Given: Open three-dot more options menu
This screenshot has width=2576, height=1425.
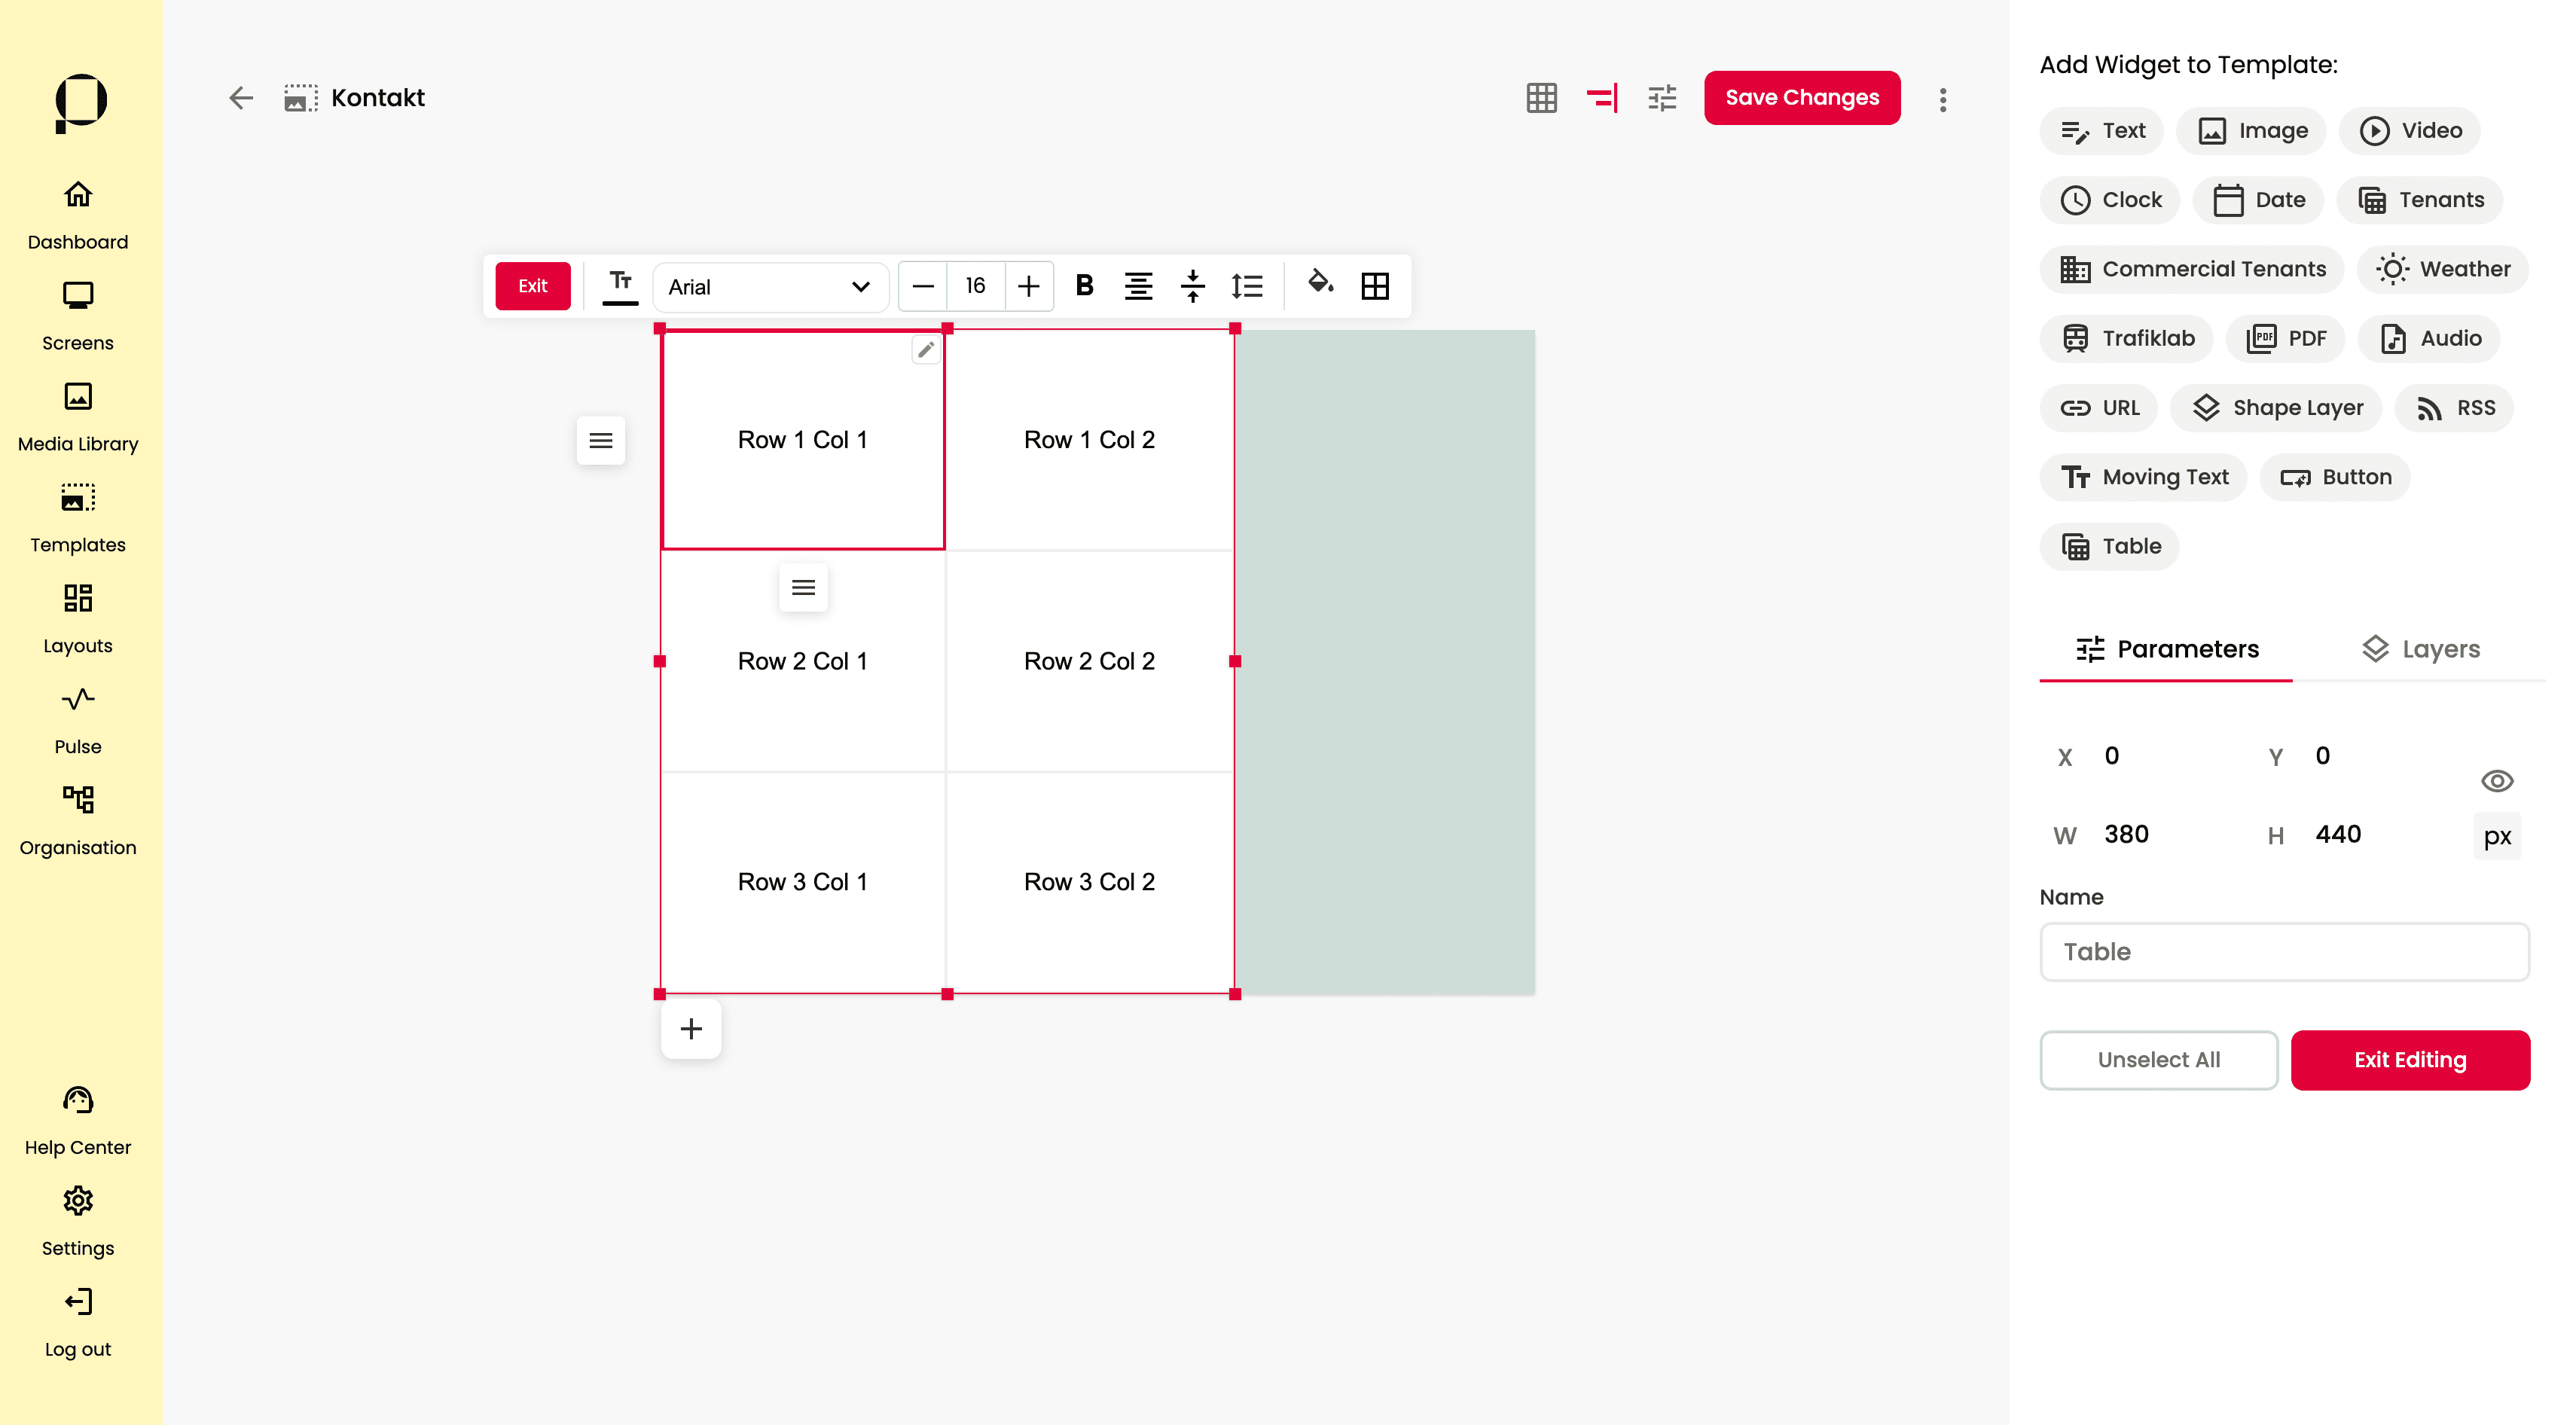Looking at the screenshot, I should pyautogui.click(x=1942, y=99).
